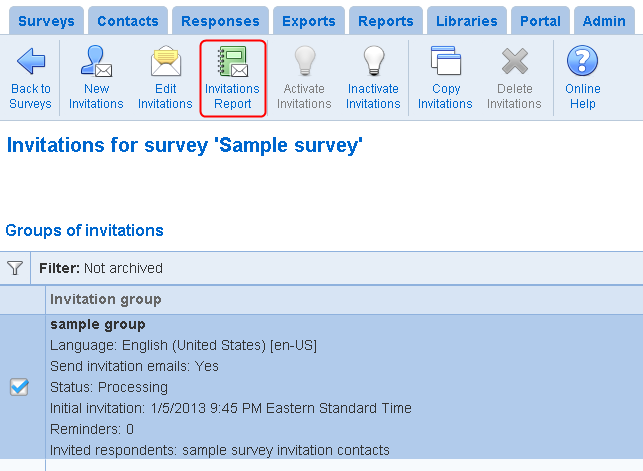
Task: Go to the Admin tab
Action: [x=604, y=21]
